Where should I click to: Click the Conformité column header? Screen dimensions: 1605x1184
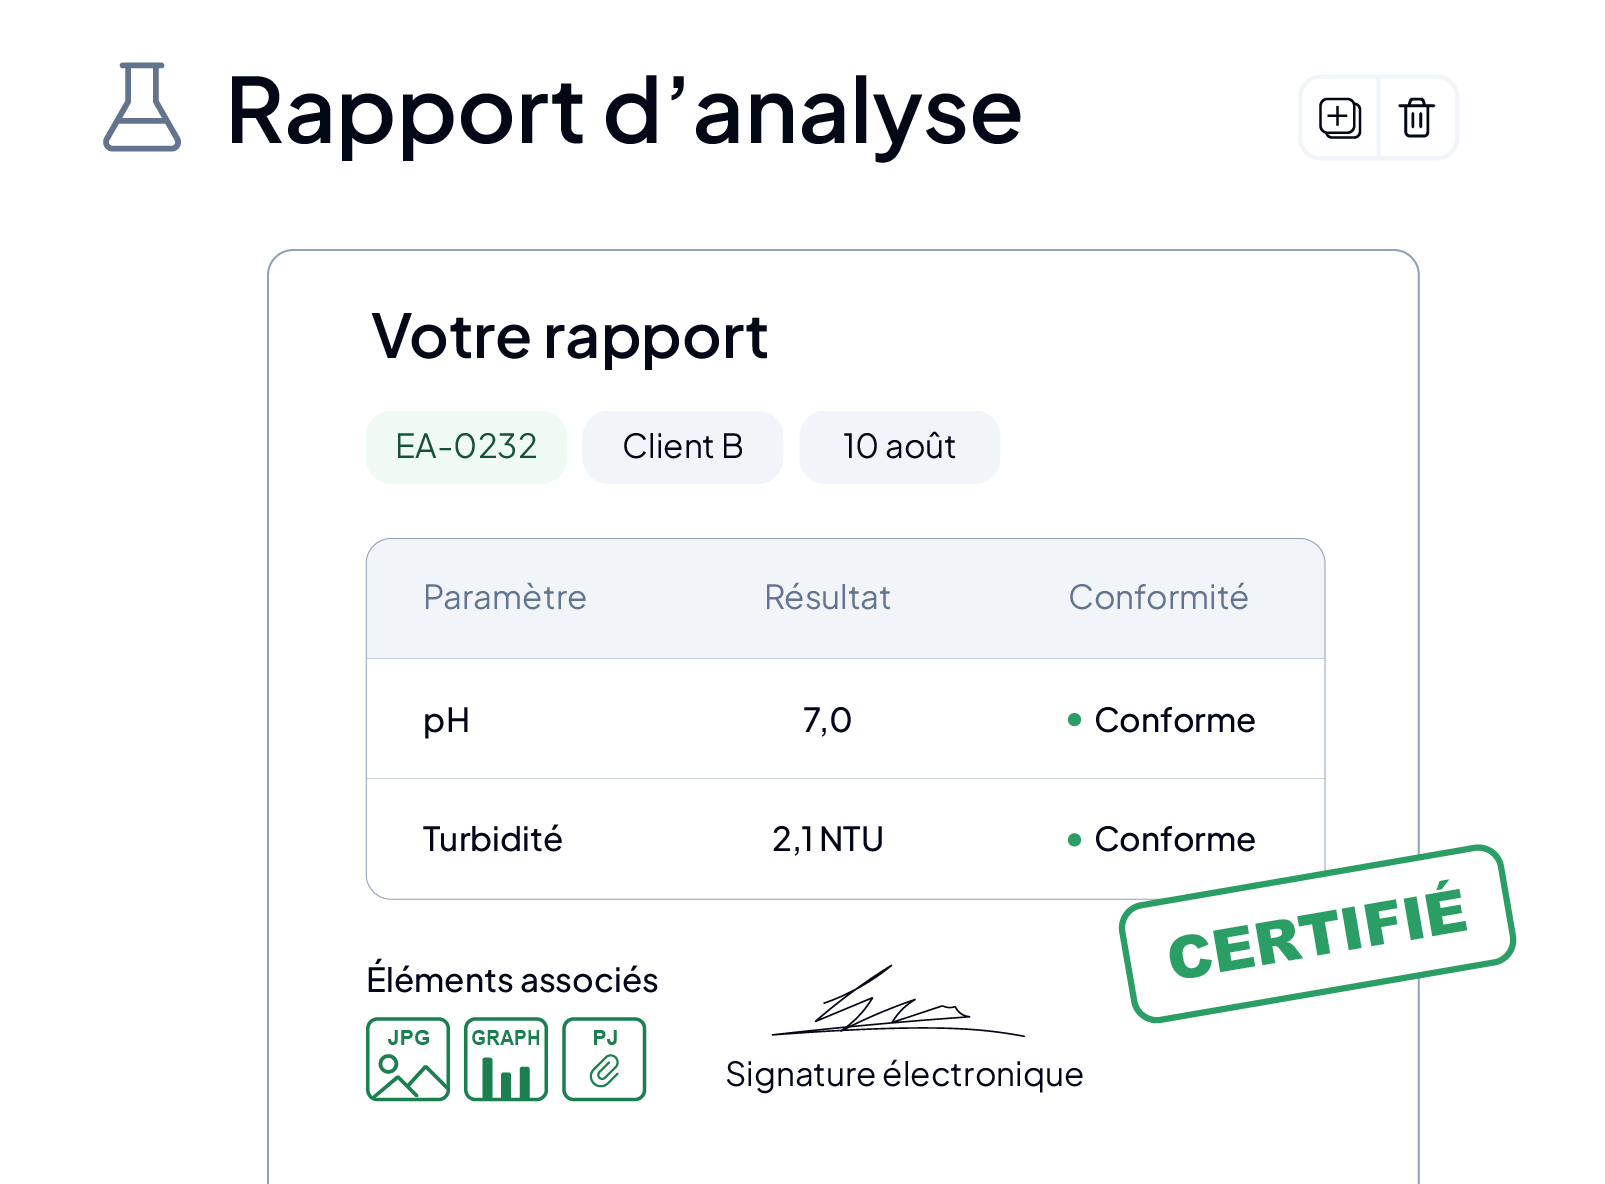click(1158, 598)
